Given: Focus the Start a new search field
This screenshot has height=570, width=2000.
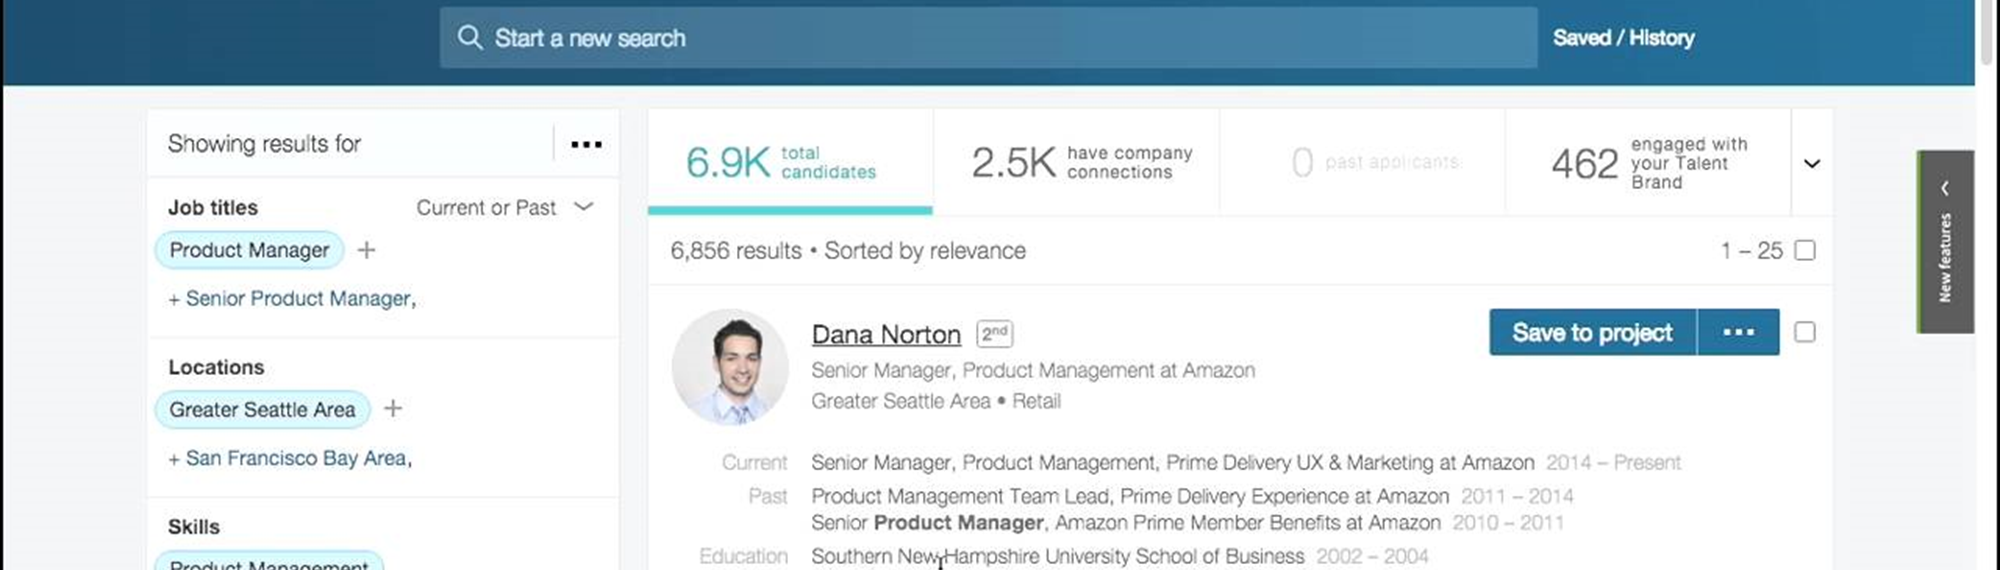Looking at the screenshot, I should tap(988, 38).
